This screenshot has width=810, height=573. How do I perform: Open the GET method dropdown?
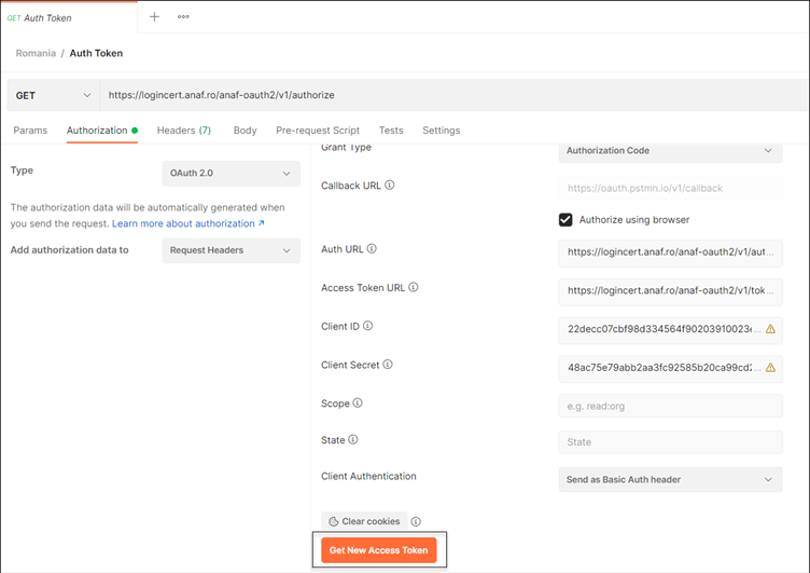coord(53,95)
